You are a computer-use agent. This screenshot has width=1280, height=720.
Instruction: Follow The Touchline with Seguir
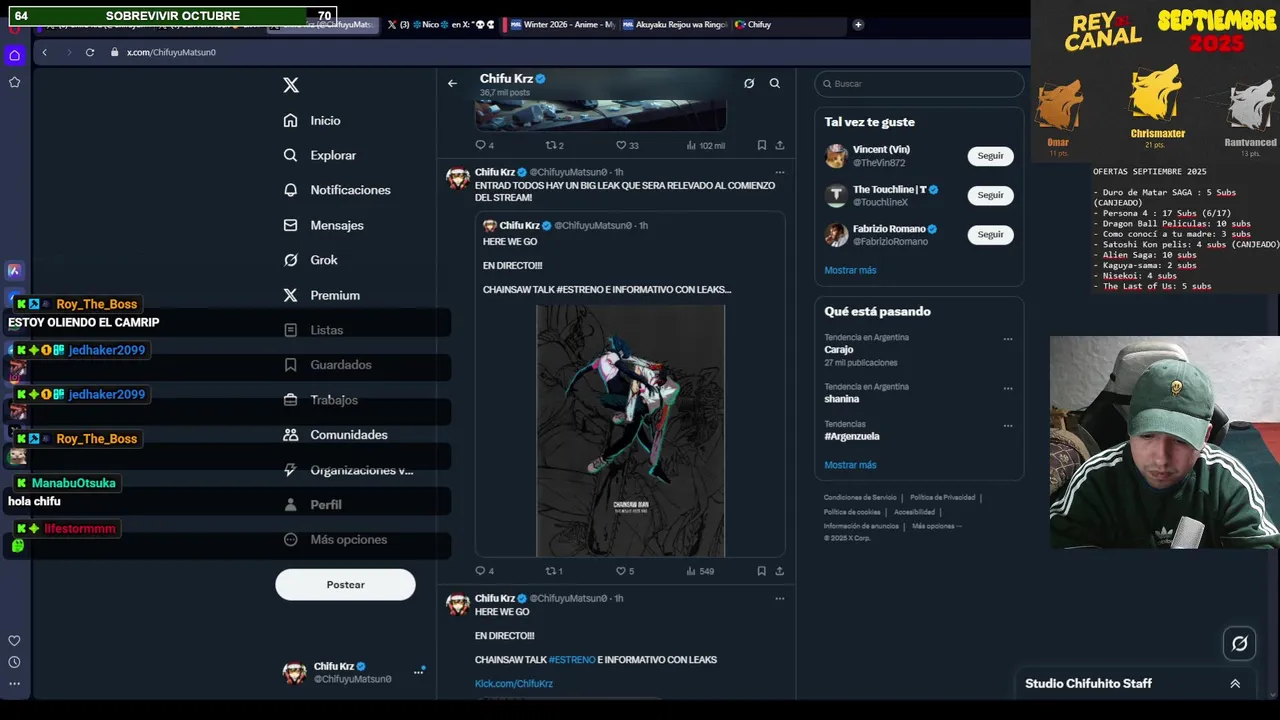coord(990,195)
